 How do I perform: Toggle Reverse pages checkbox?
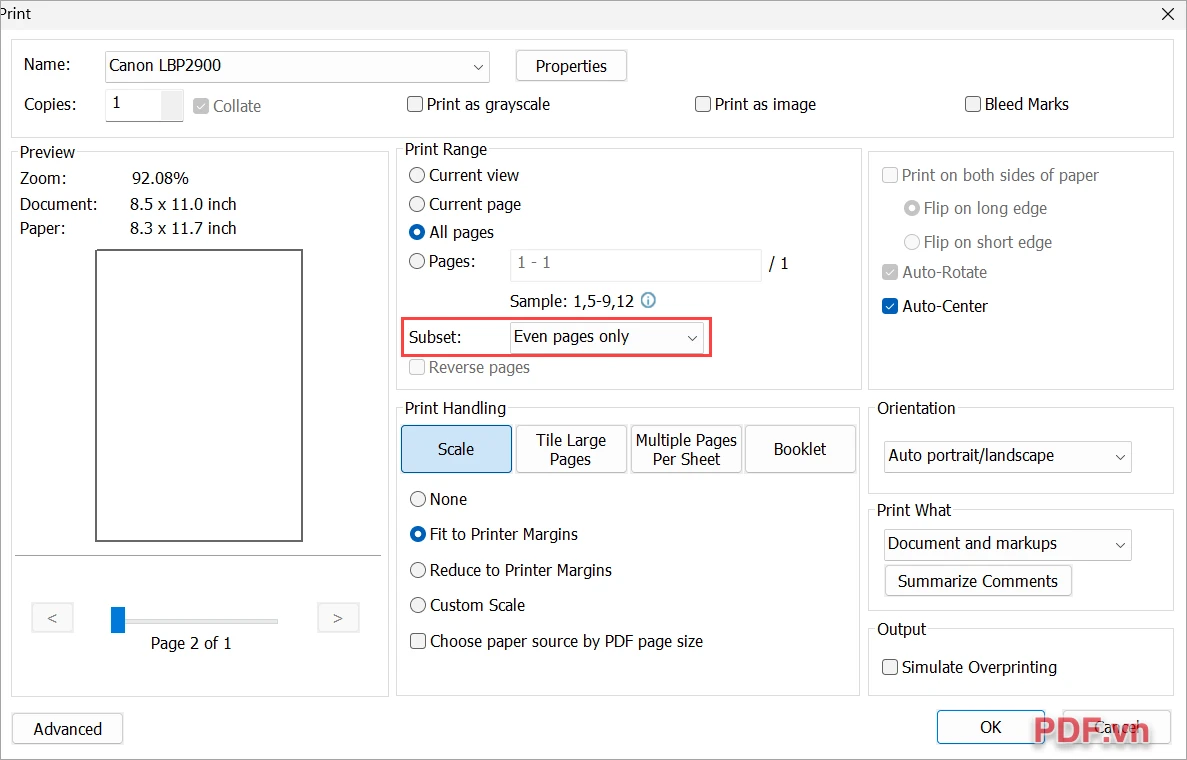[416, 367]
